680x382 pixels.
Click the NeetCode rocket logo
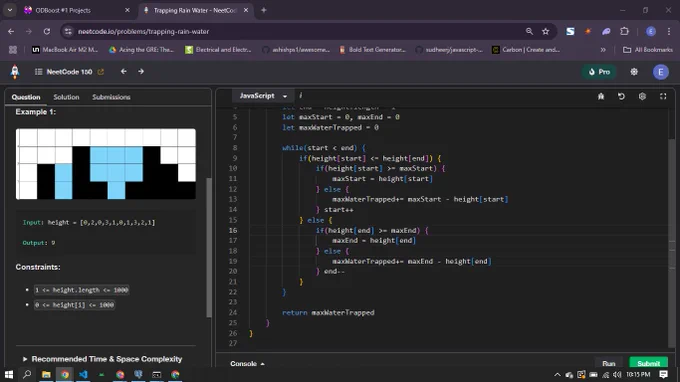(x=15, y=72)
